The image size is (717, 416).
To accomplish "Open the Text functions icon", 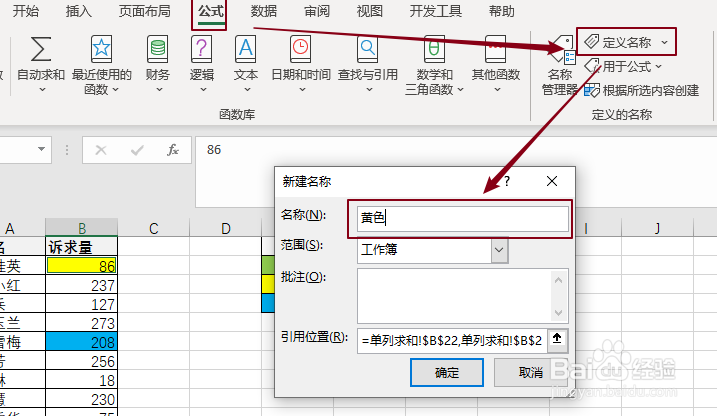I will (x=246, y=49).
